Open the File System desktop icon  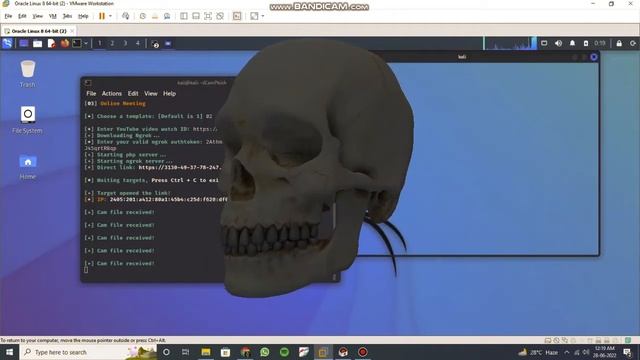(27, 120)
